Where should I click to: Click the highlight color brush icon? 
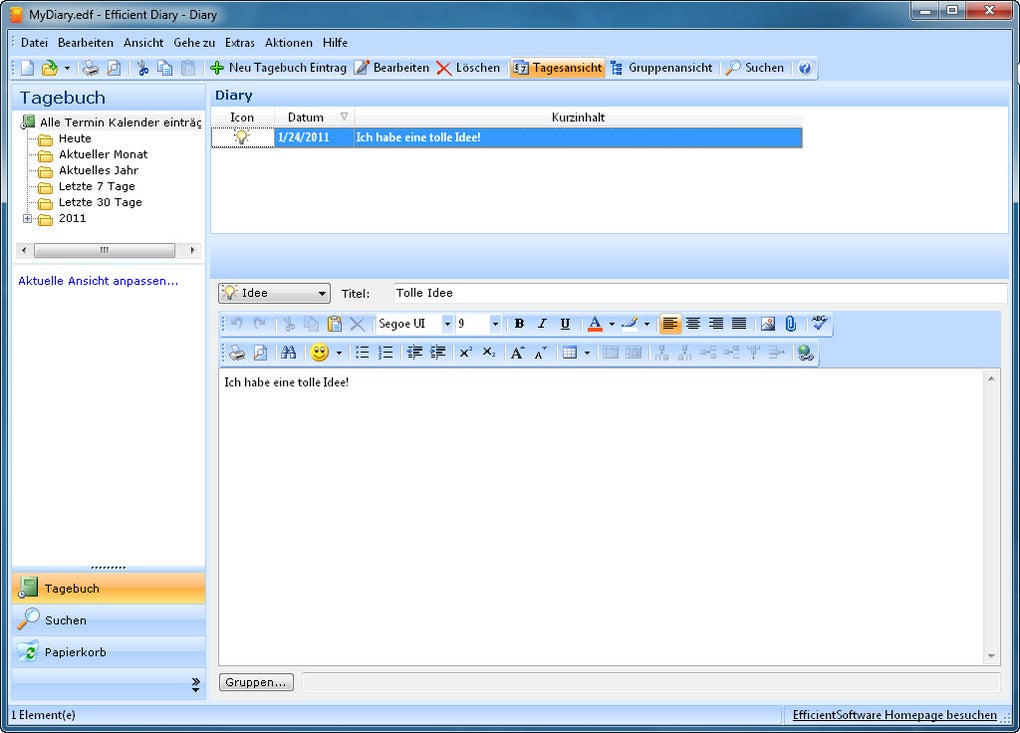pos(630,324)
